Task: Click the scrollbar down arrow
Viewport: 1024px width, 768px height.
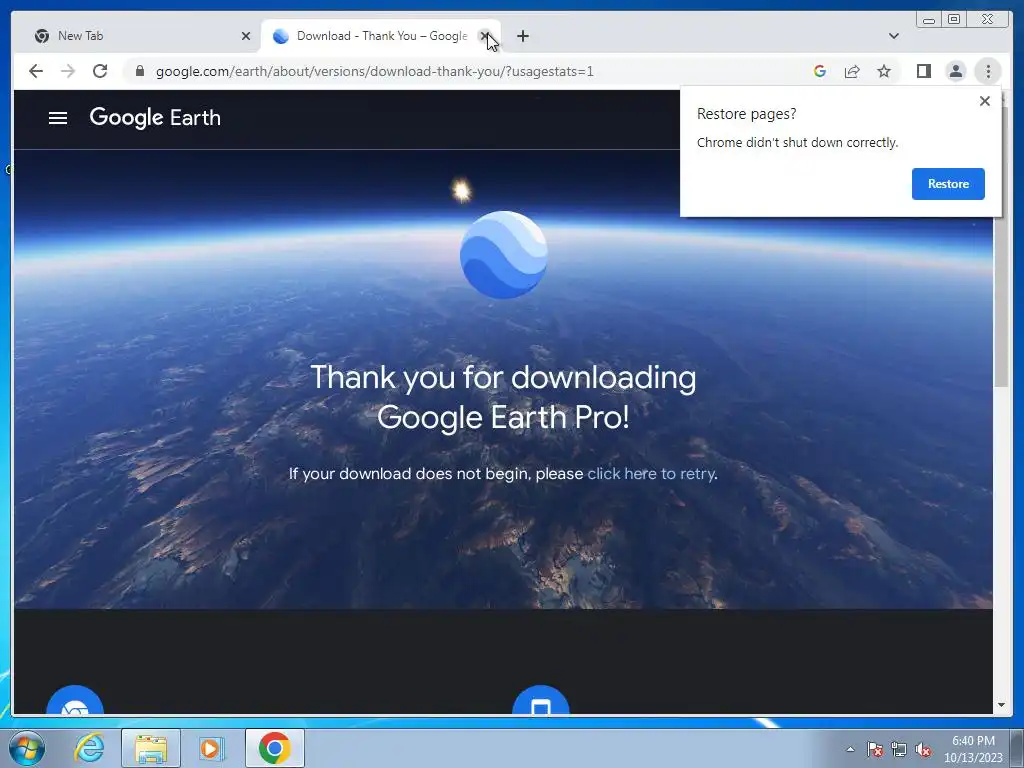Action: pyautogui.click(x=1000, y=705)
